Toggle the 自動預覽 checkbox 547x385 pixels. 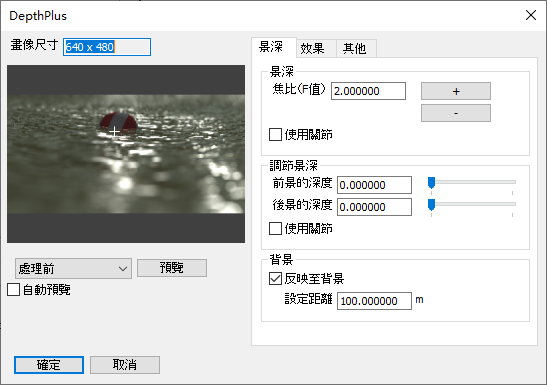[x=13, y=290]
